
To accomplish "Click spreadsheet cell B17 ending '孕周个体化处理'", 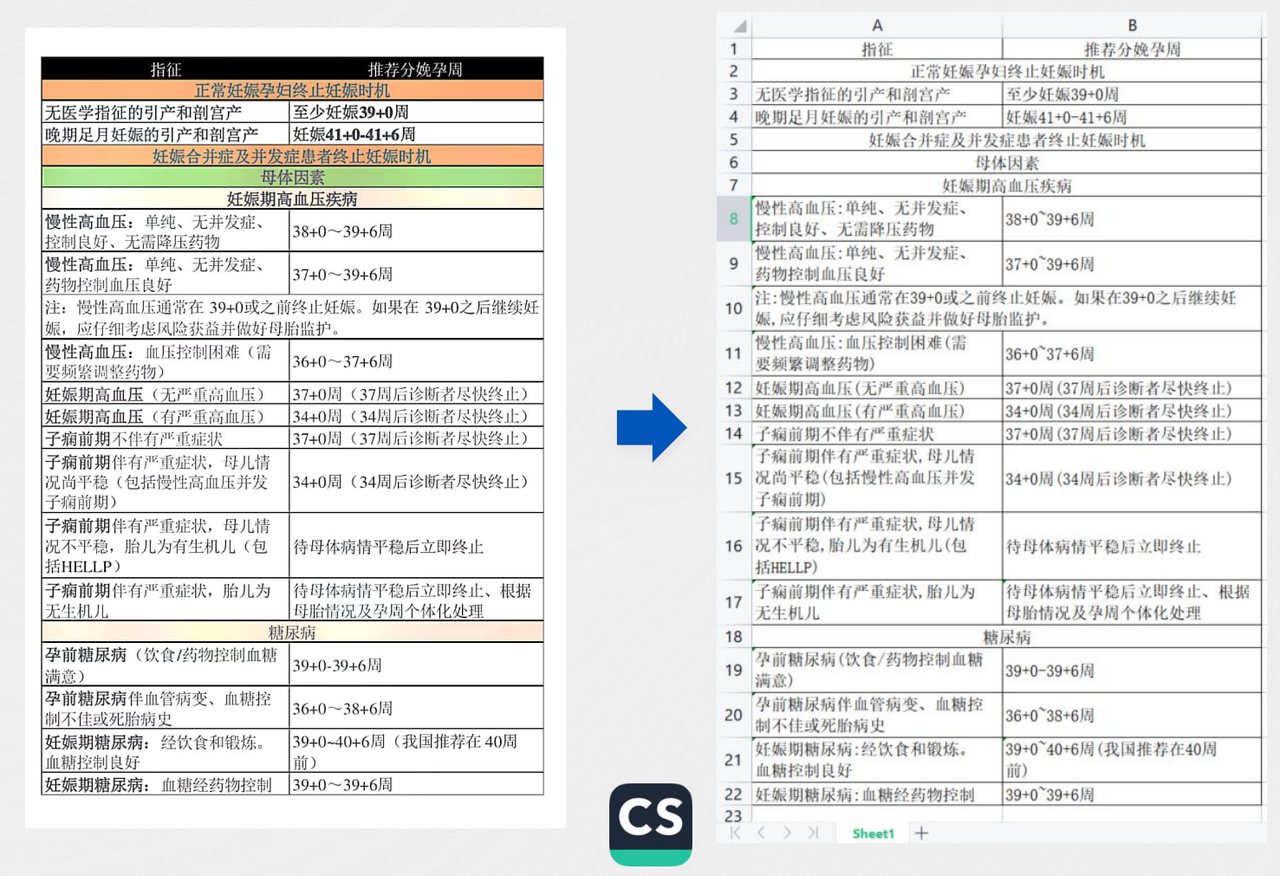I will point(1132,602).
